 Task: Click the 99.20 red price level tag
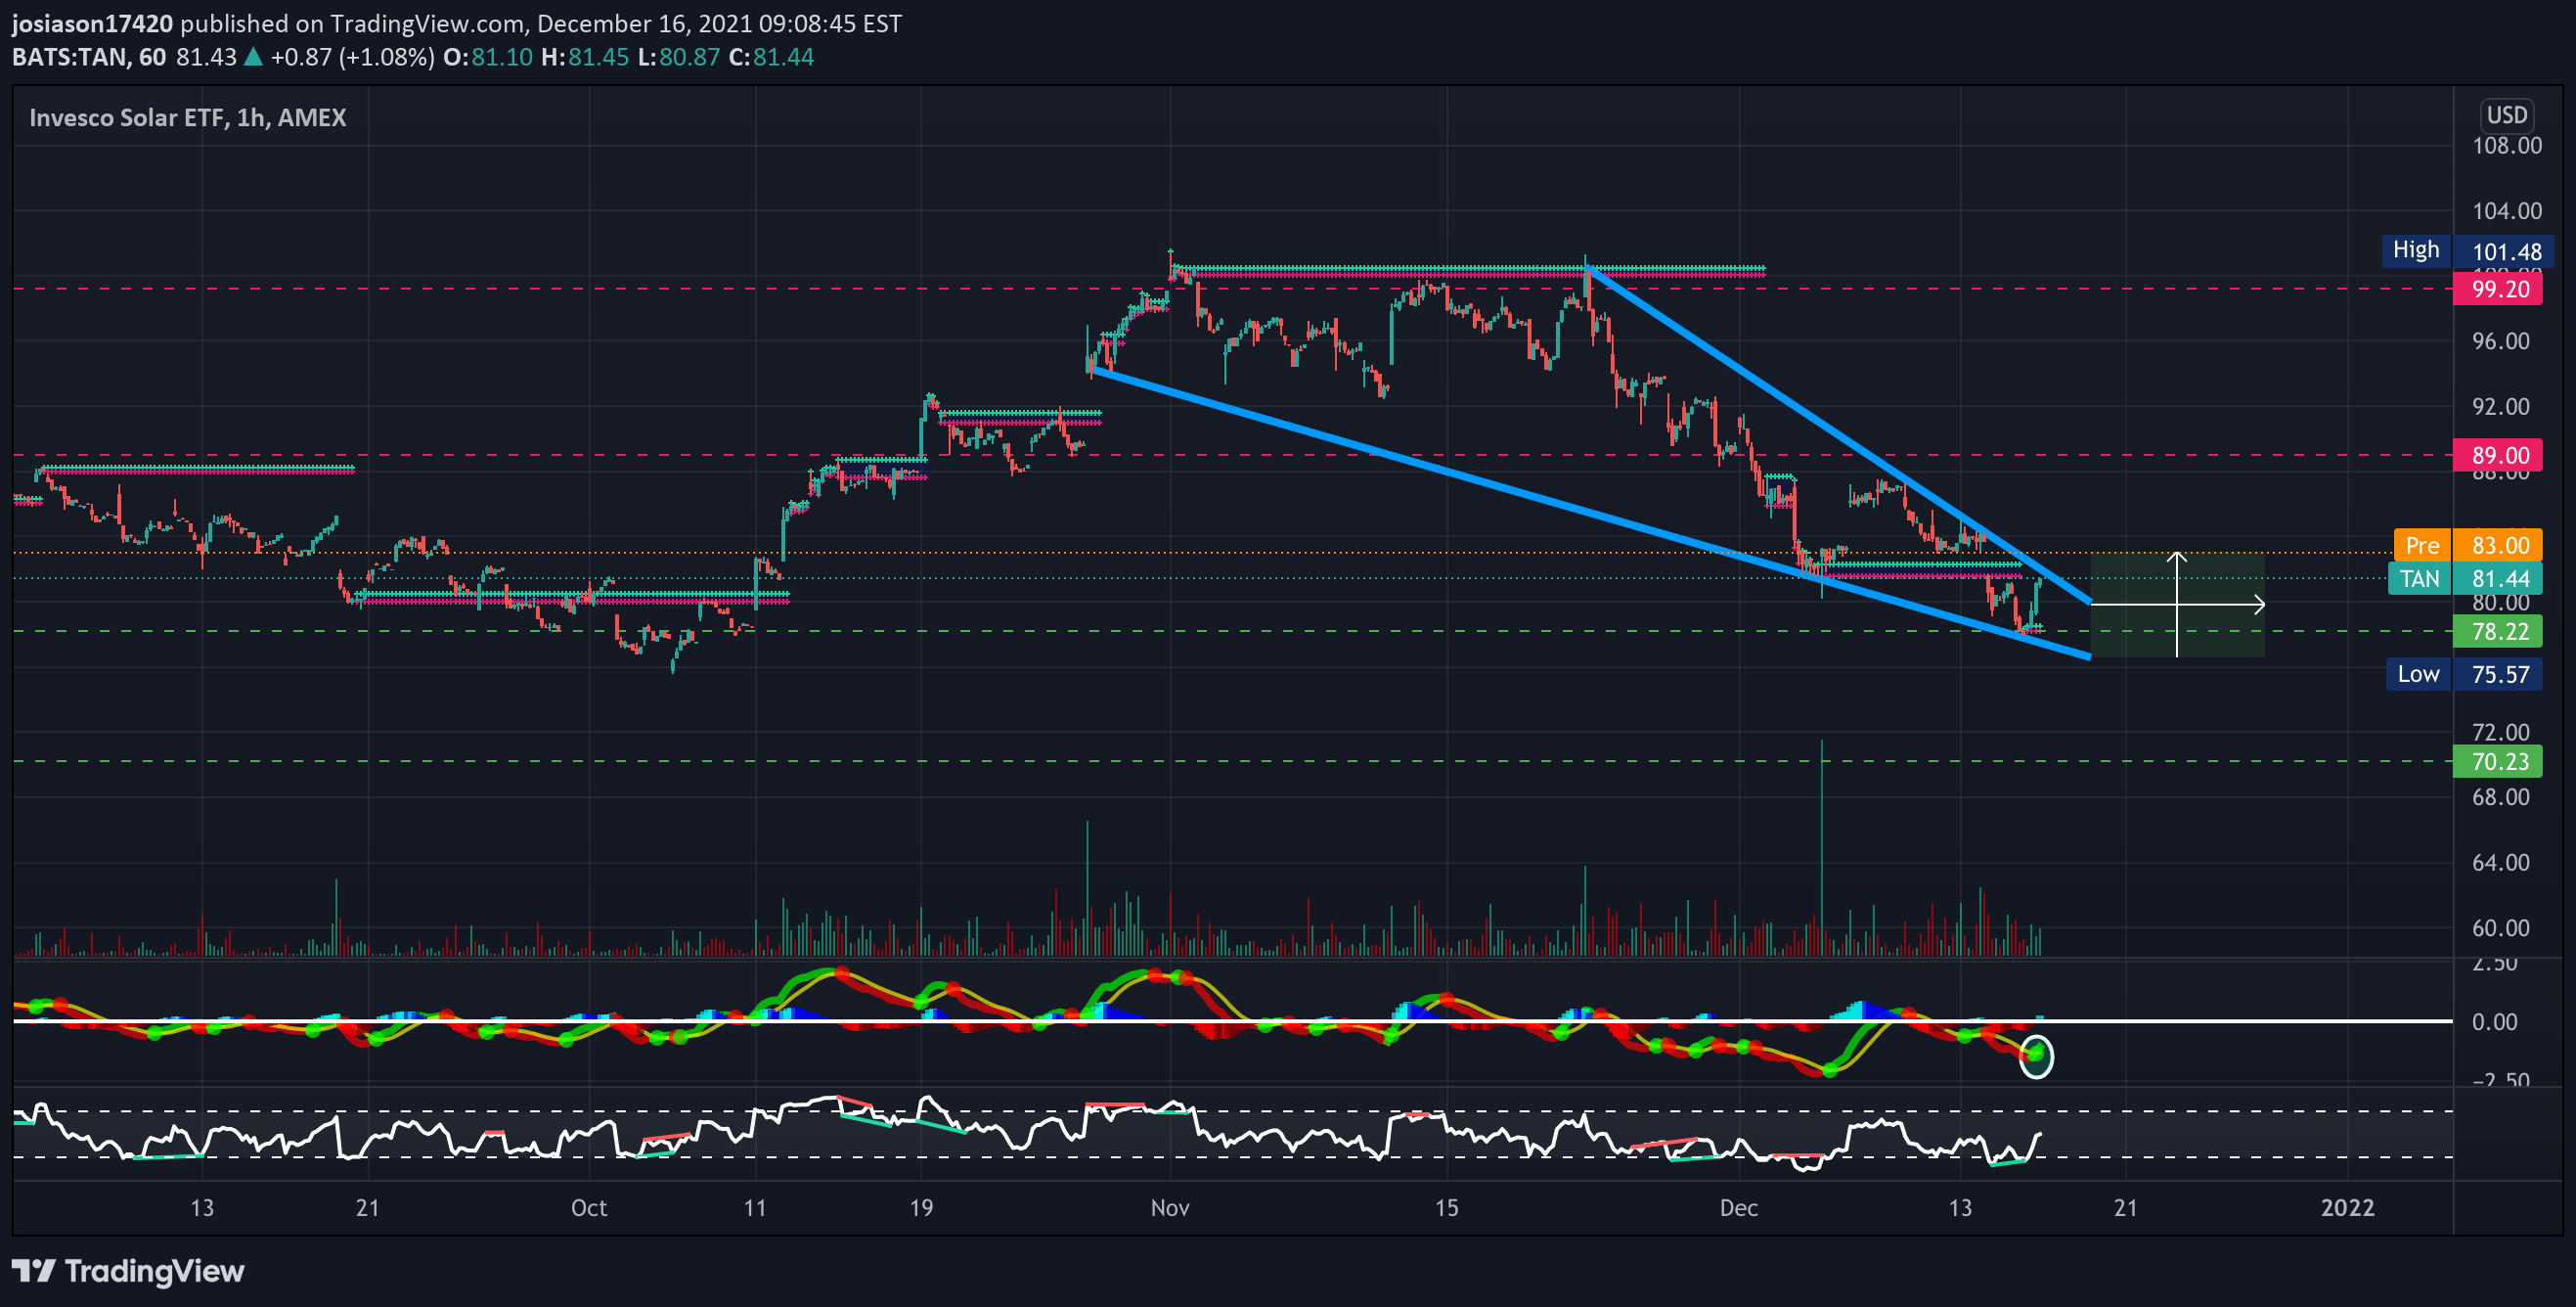[x=2498, y=289]
